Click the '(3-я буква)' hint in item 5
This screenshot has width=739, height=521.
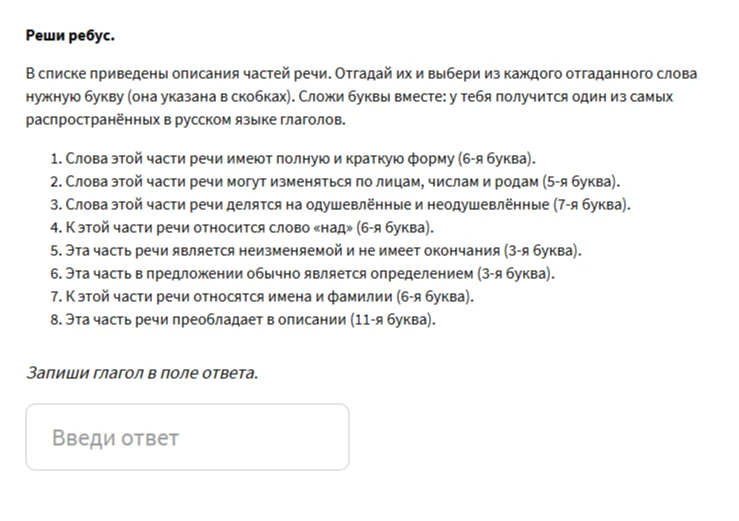[542, 250]
